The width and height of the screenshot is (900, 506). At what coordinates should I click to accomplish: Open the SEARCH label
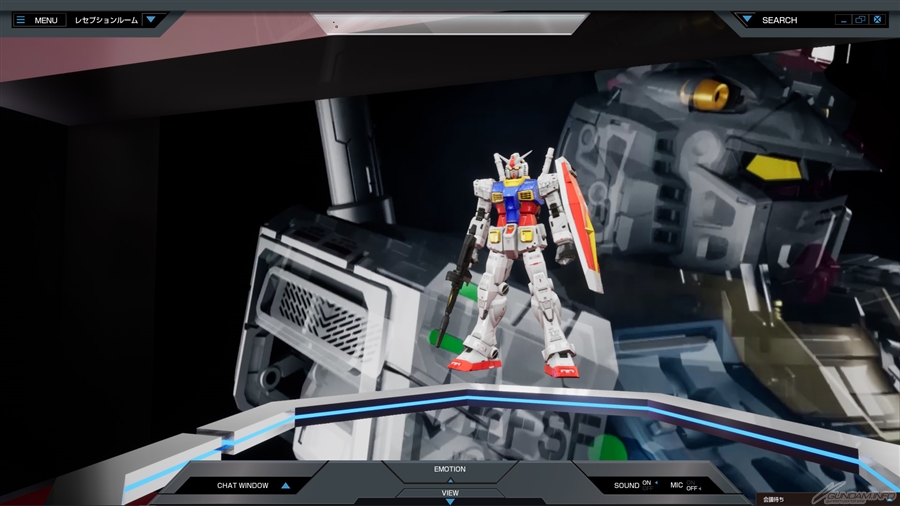[779, 20]
